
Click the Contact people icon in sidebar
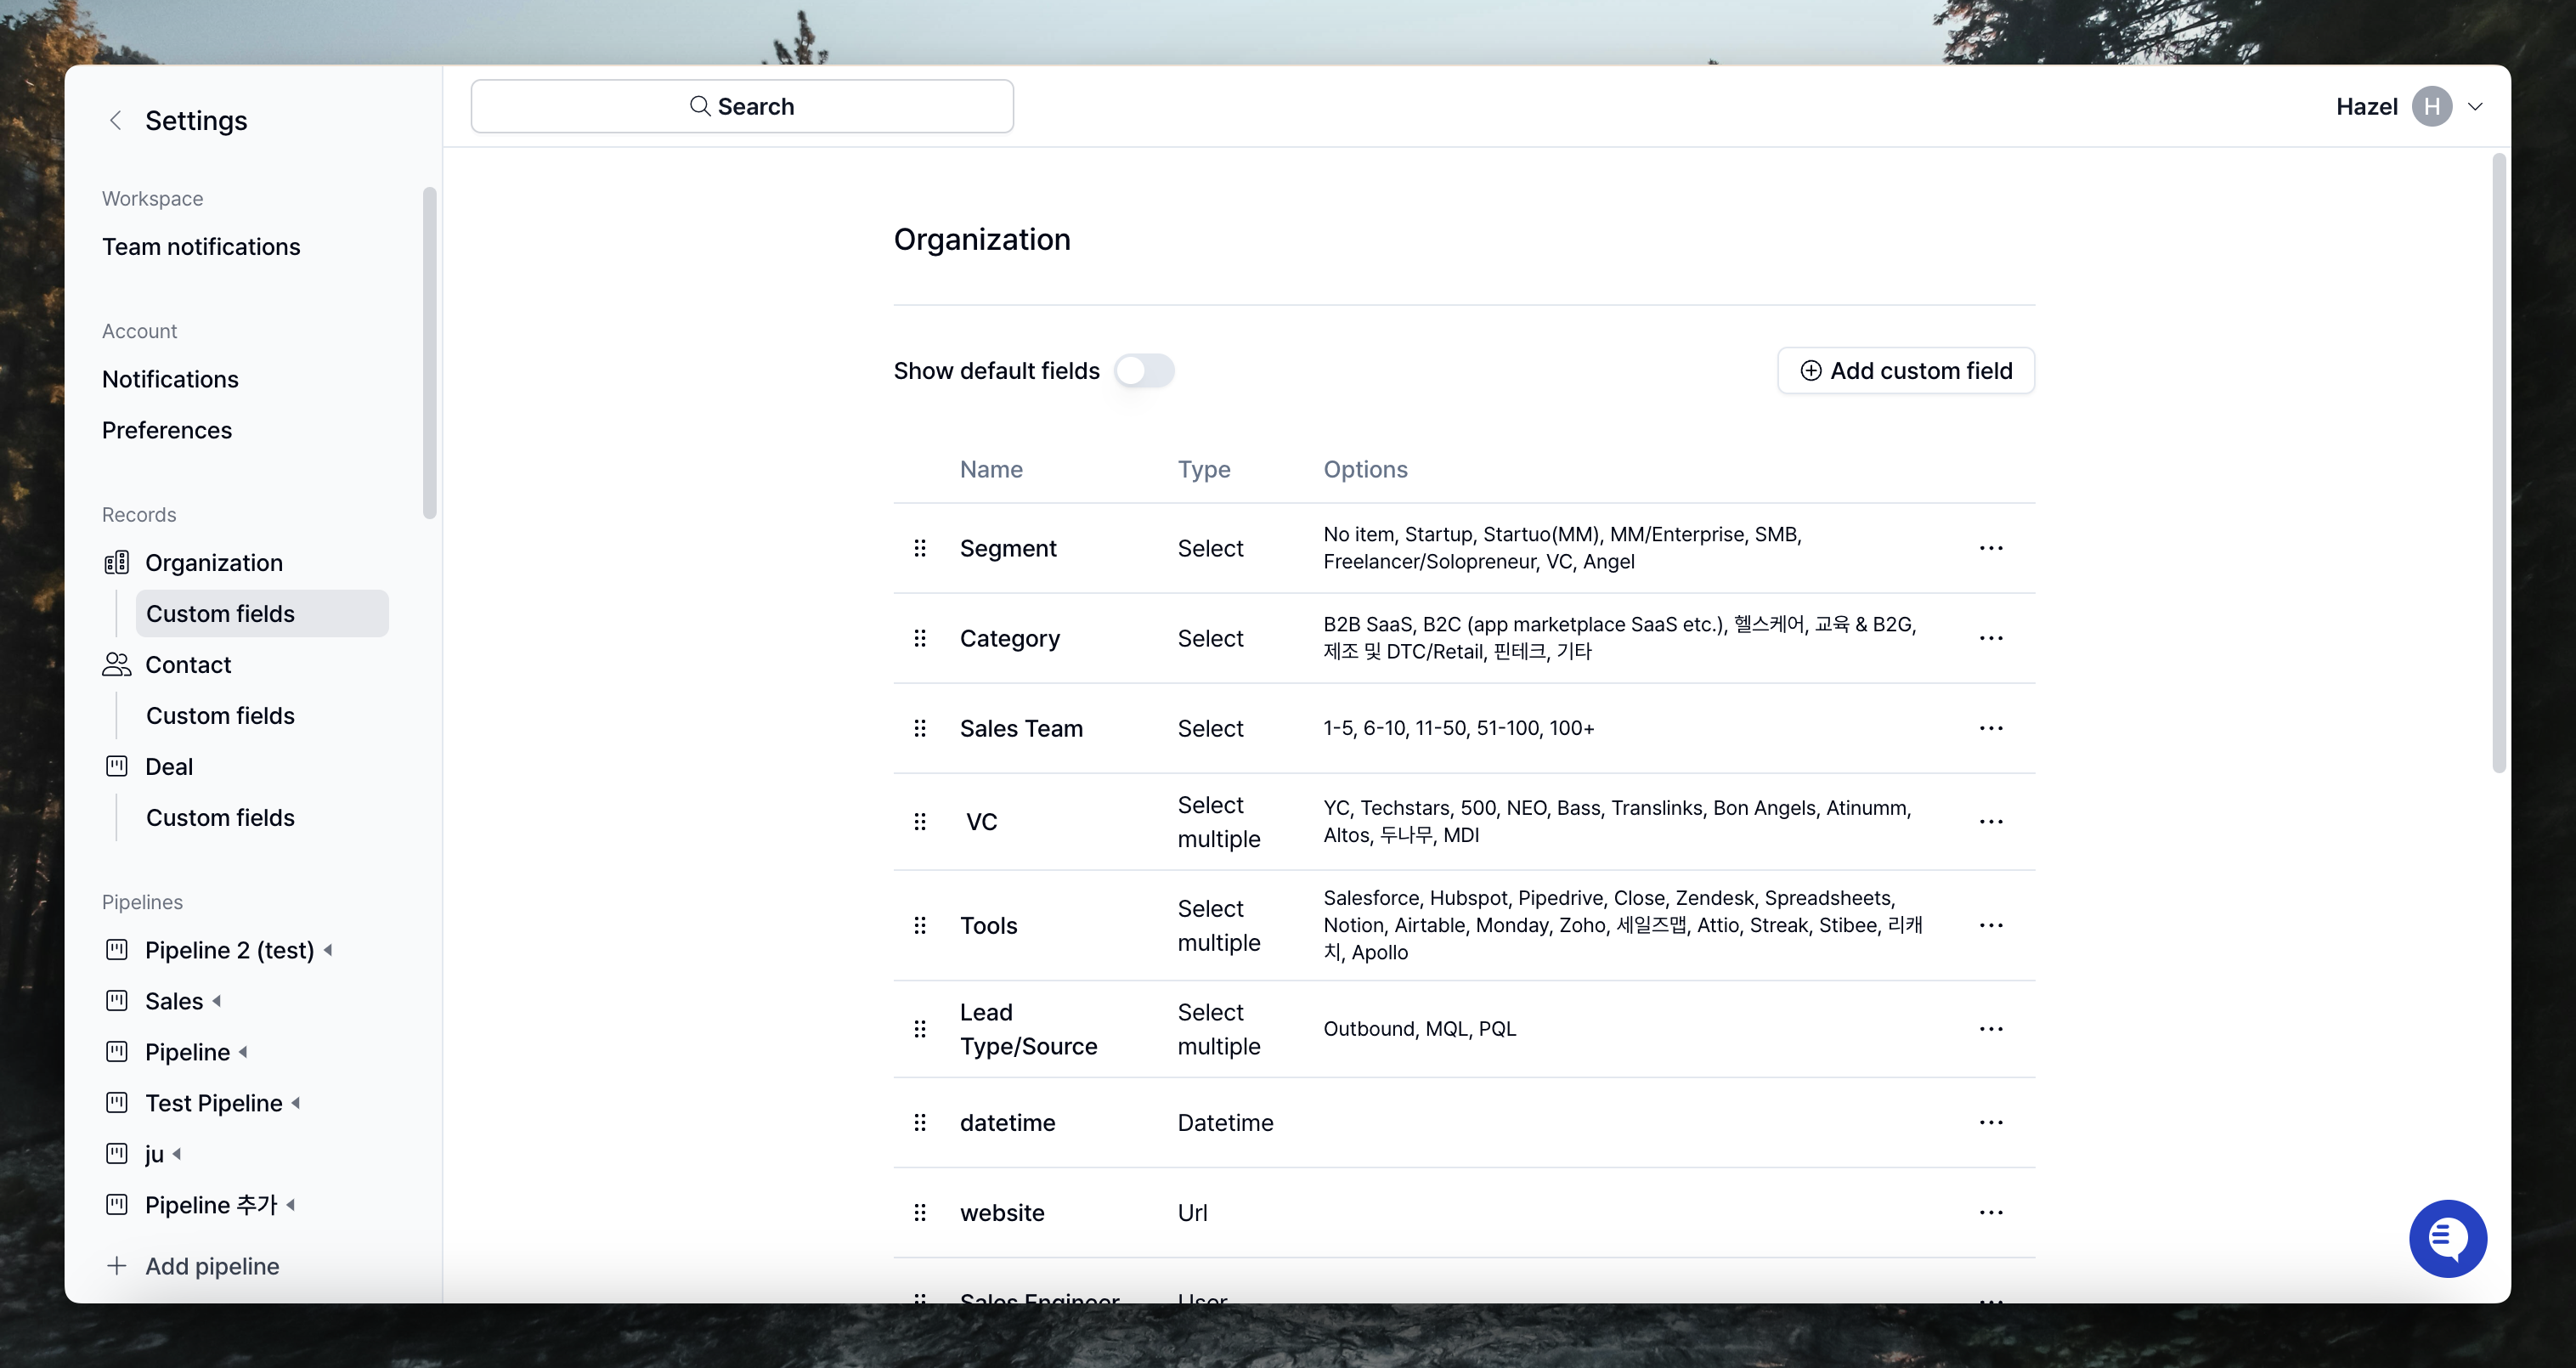(117, 665)
